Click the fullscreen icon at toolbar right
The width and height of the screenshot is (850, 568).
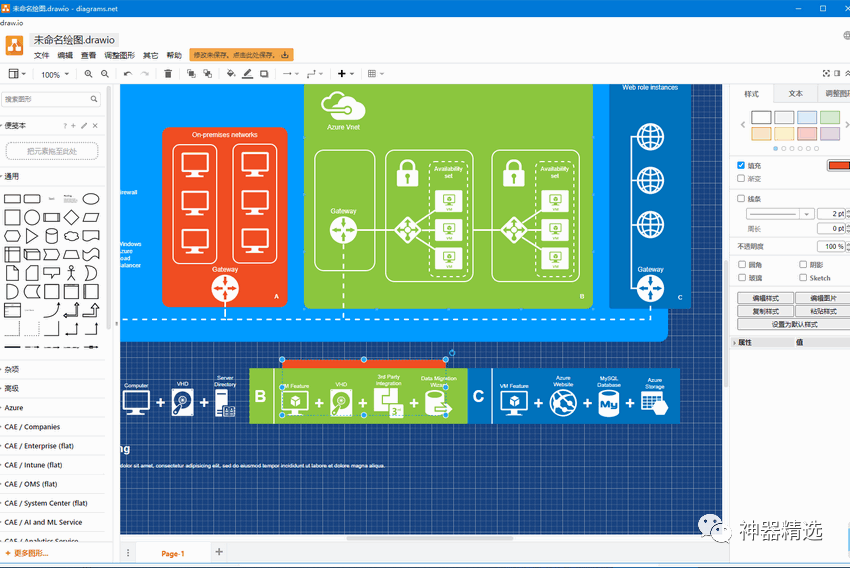[826, 74]
